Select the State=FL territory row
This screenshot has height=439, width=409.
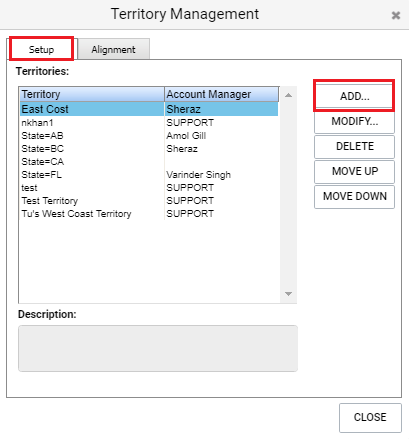tap(149, 175)
